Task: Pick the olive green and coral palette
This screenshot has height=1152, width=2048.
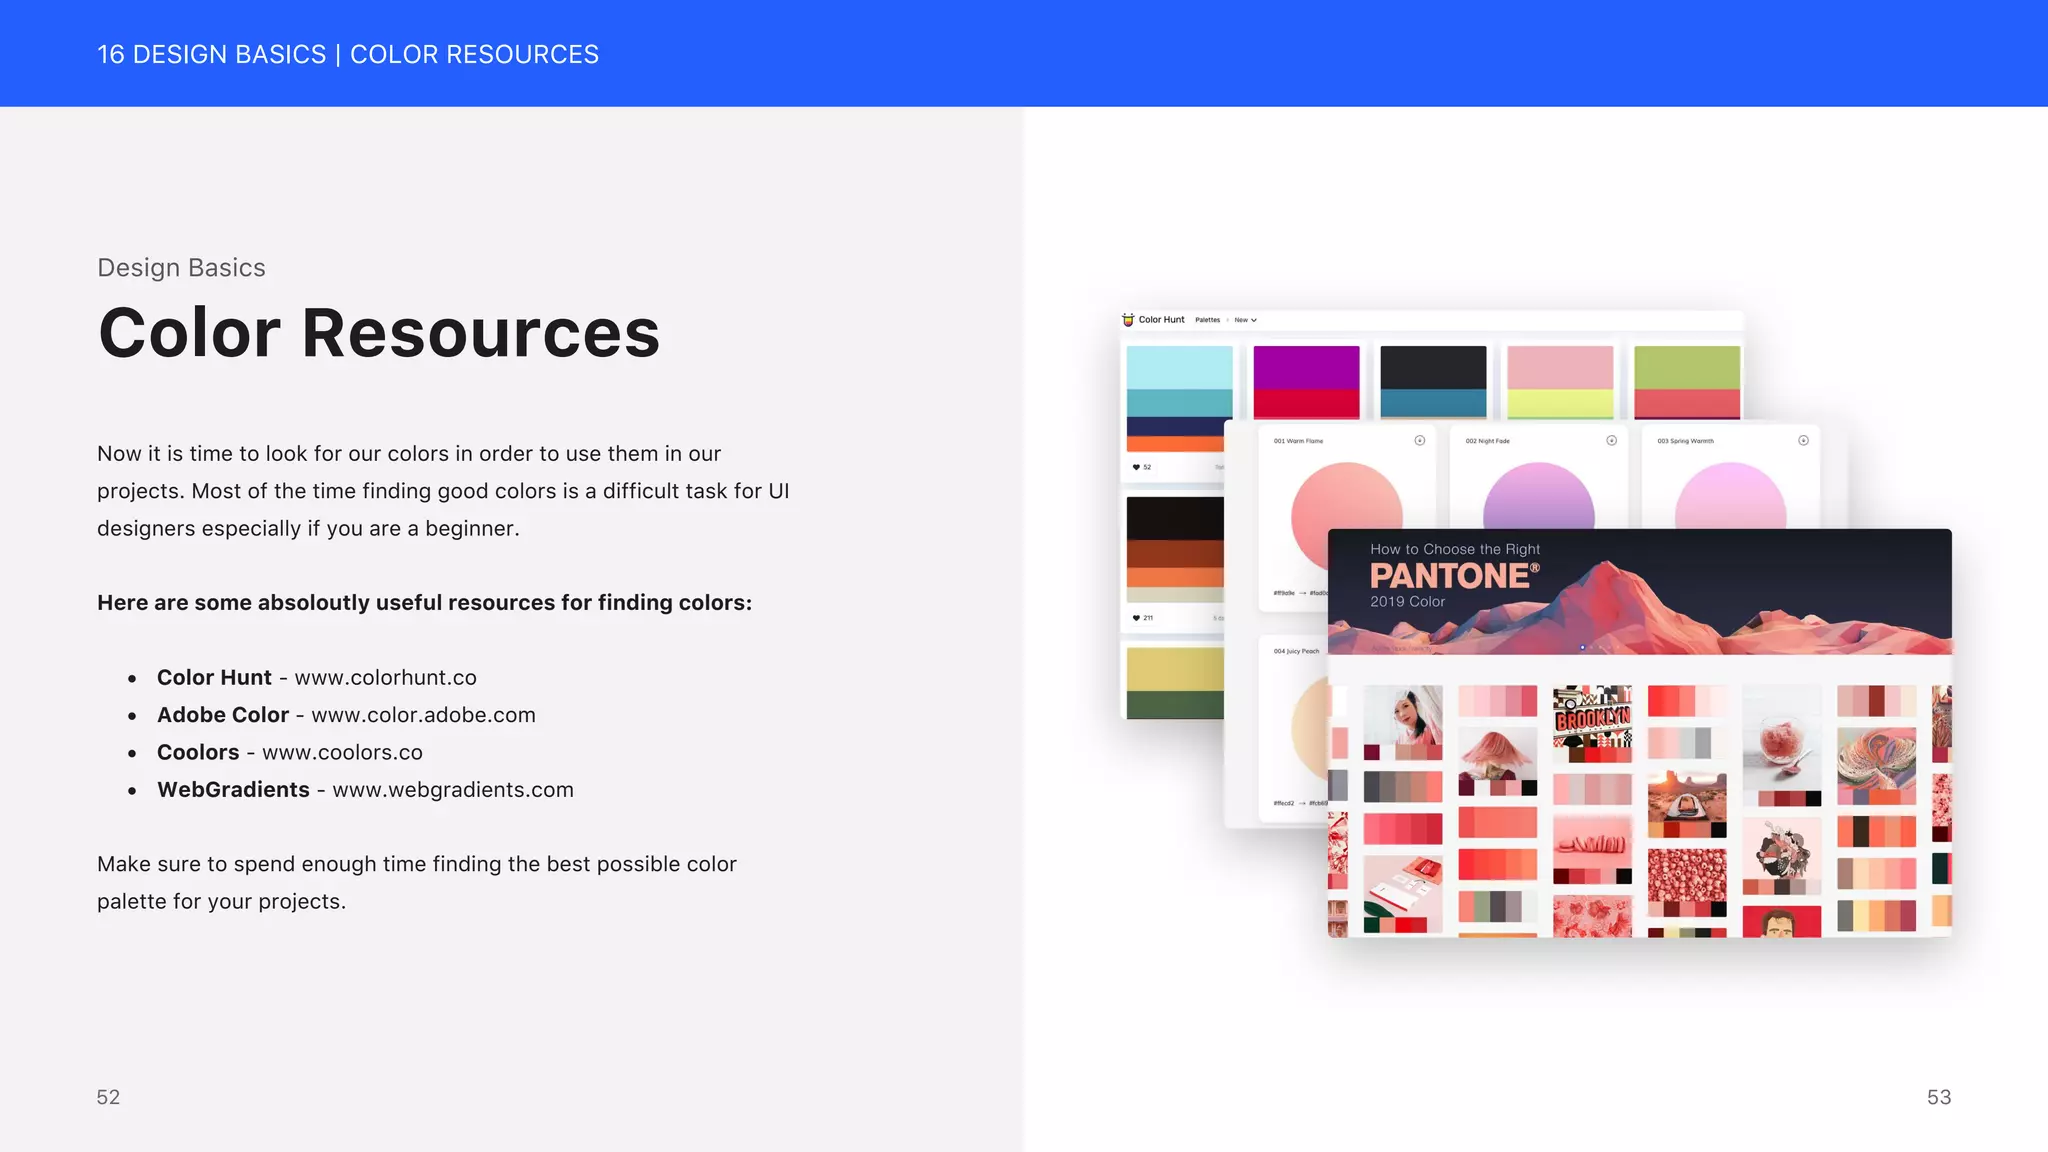Action: tap(1687, 382)
